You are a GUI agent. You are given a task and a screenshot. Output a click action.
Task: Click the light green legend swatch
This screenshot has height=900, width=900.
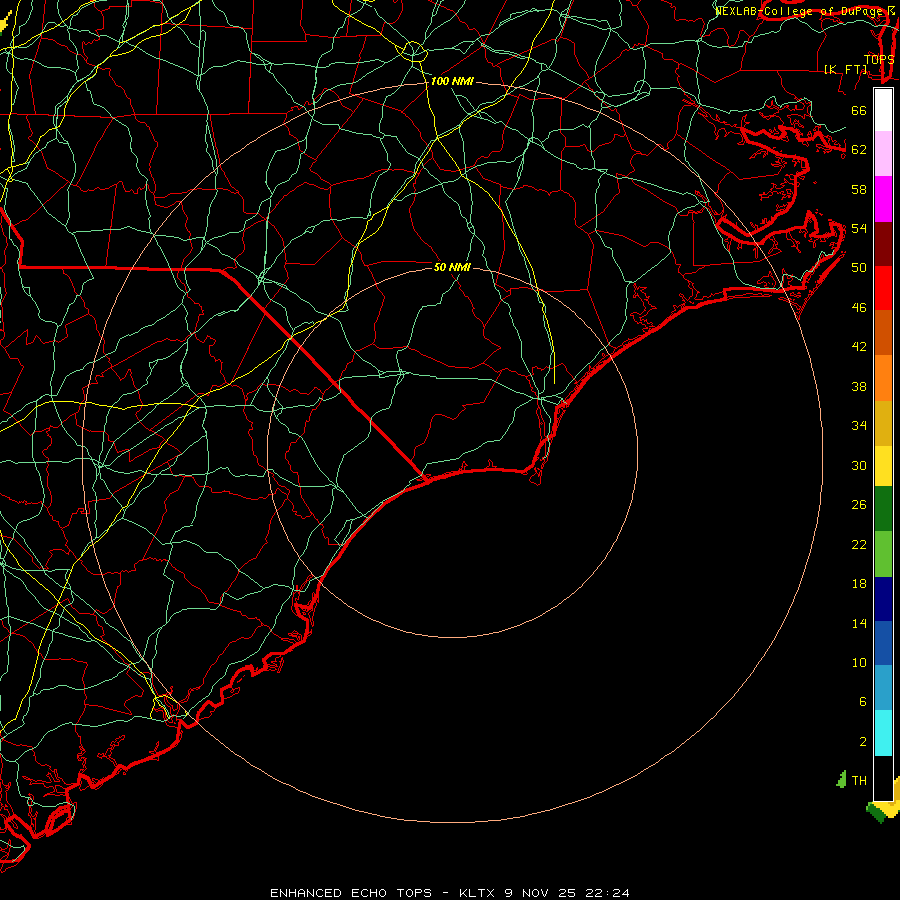point(883,554)
